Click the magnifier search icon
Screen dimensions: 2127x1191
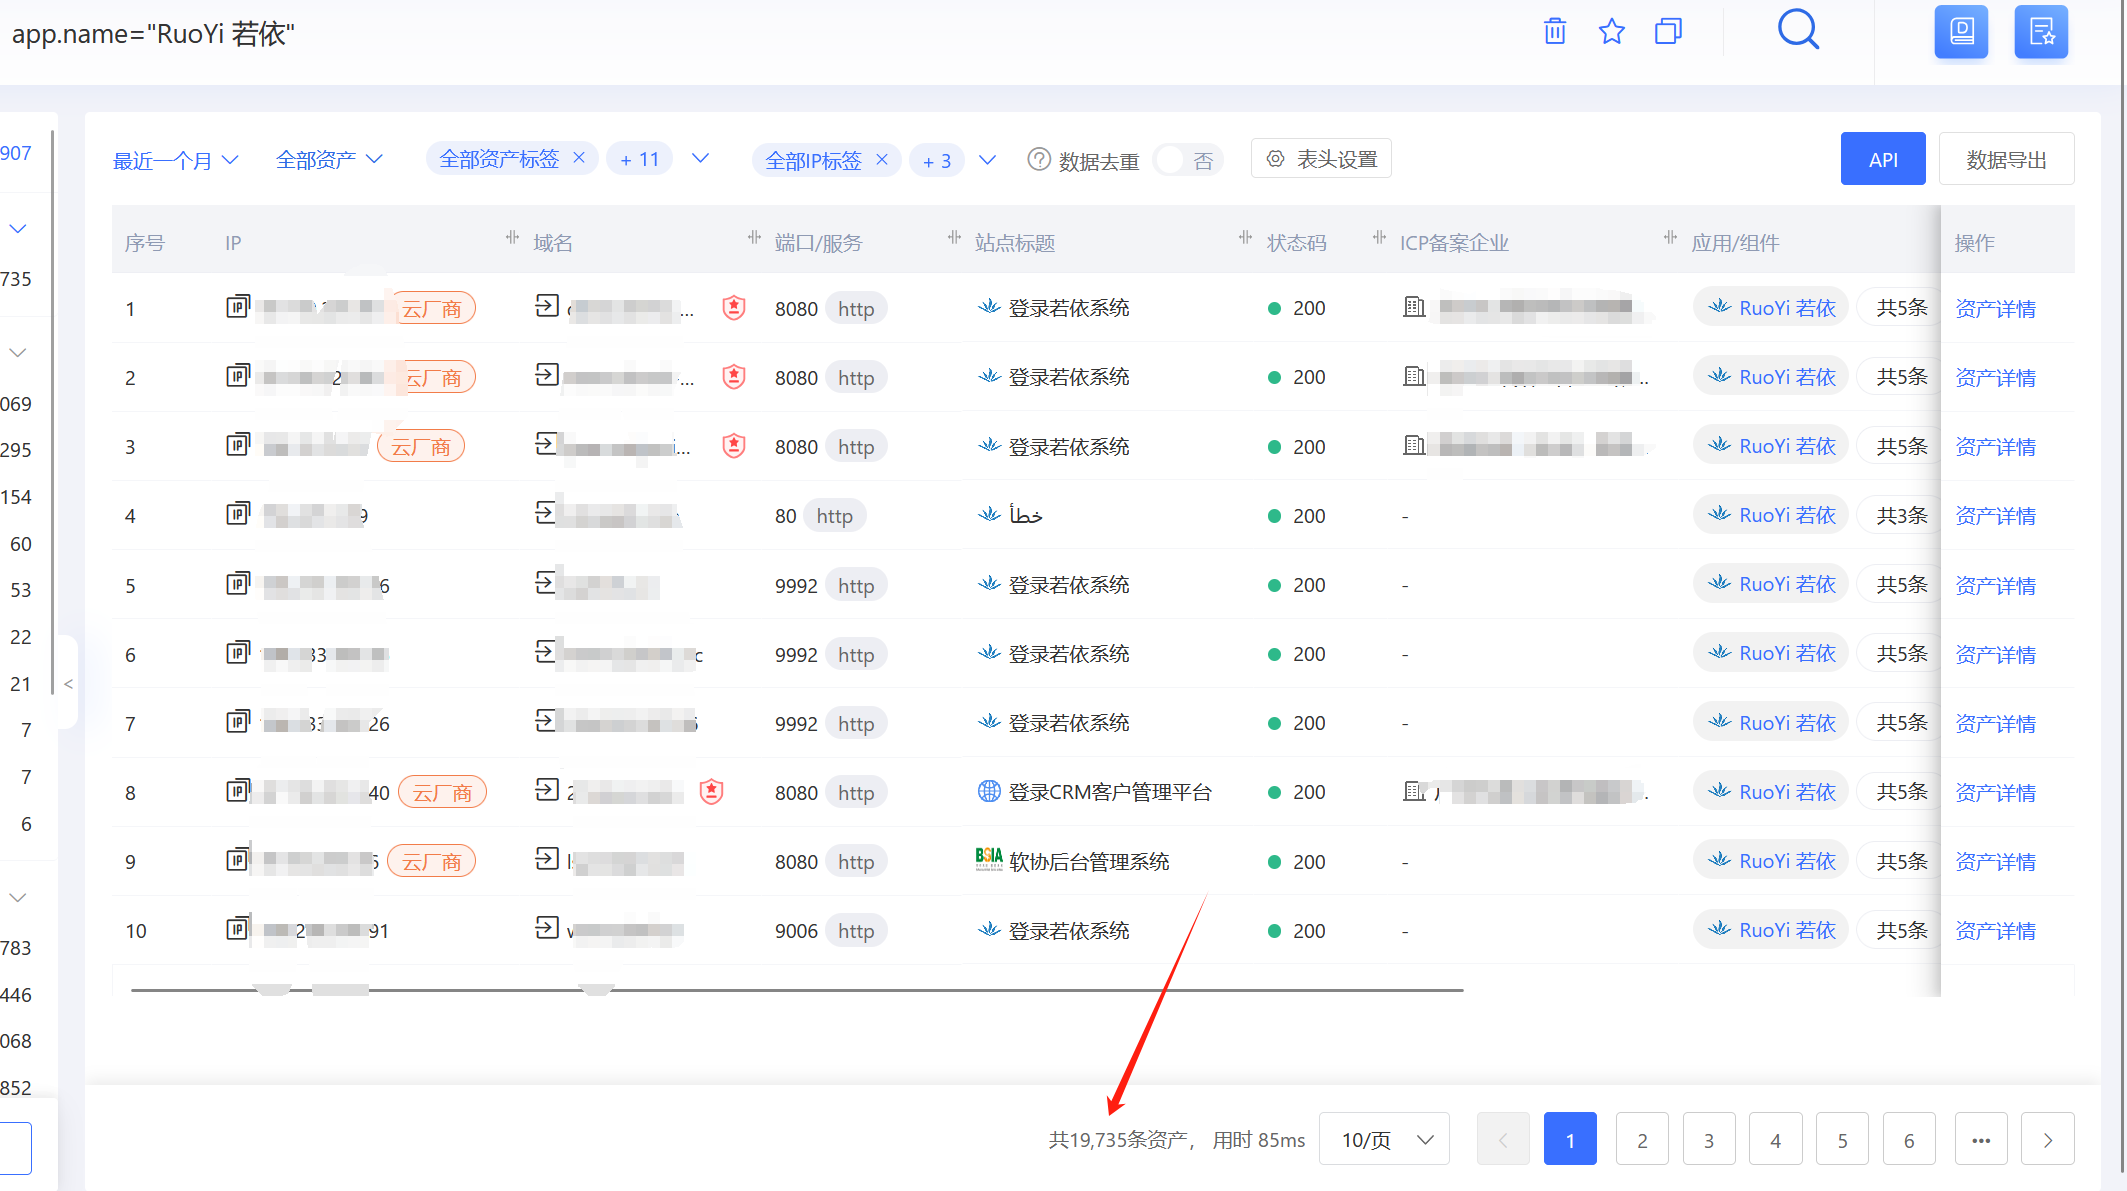coord(1797,30)
